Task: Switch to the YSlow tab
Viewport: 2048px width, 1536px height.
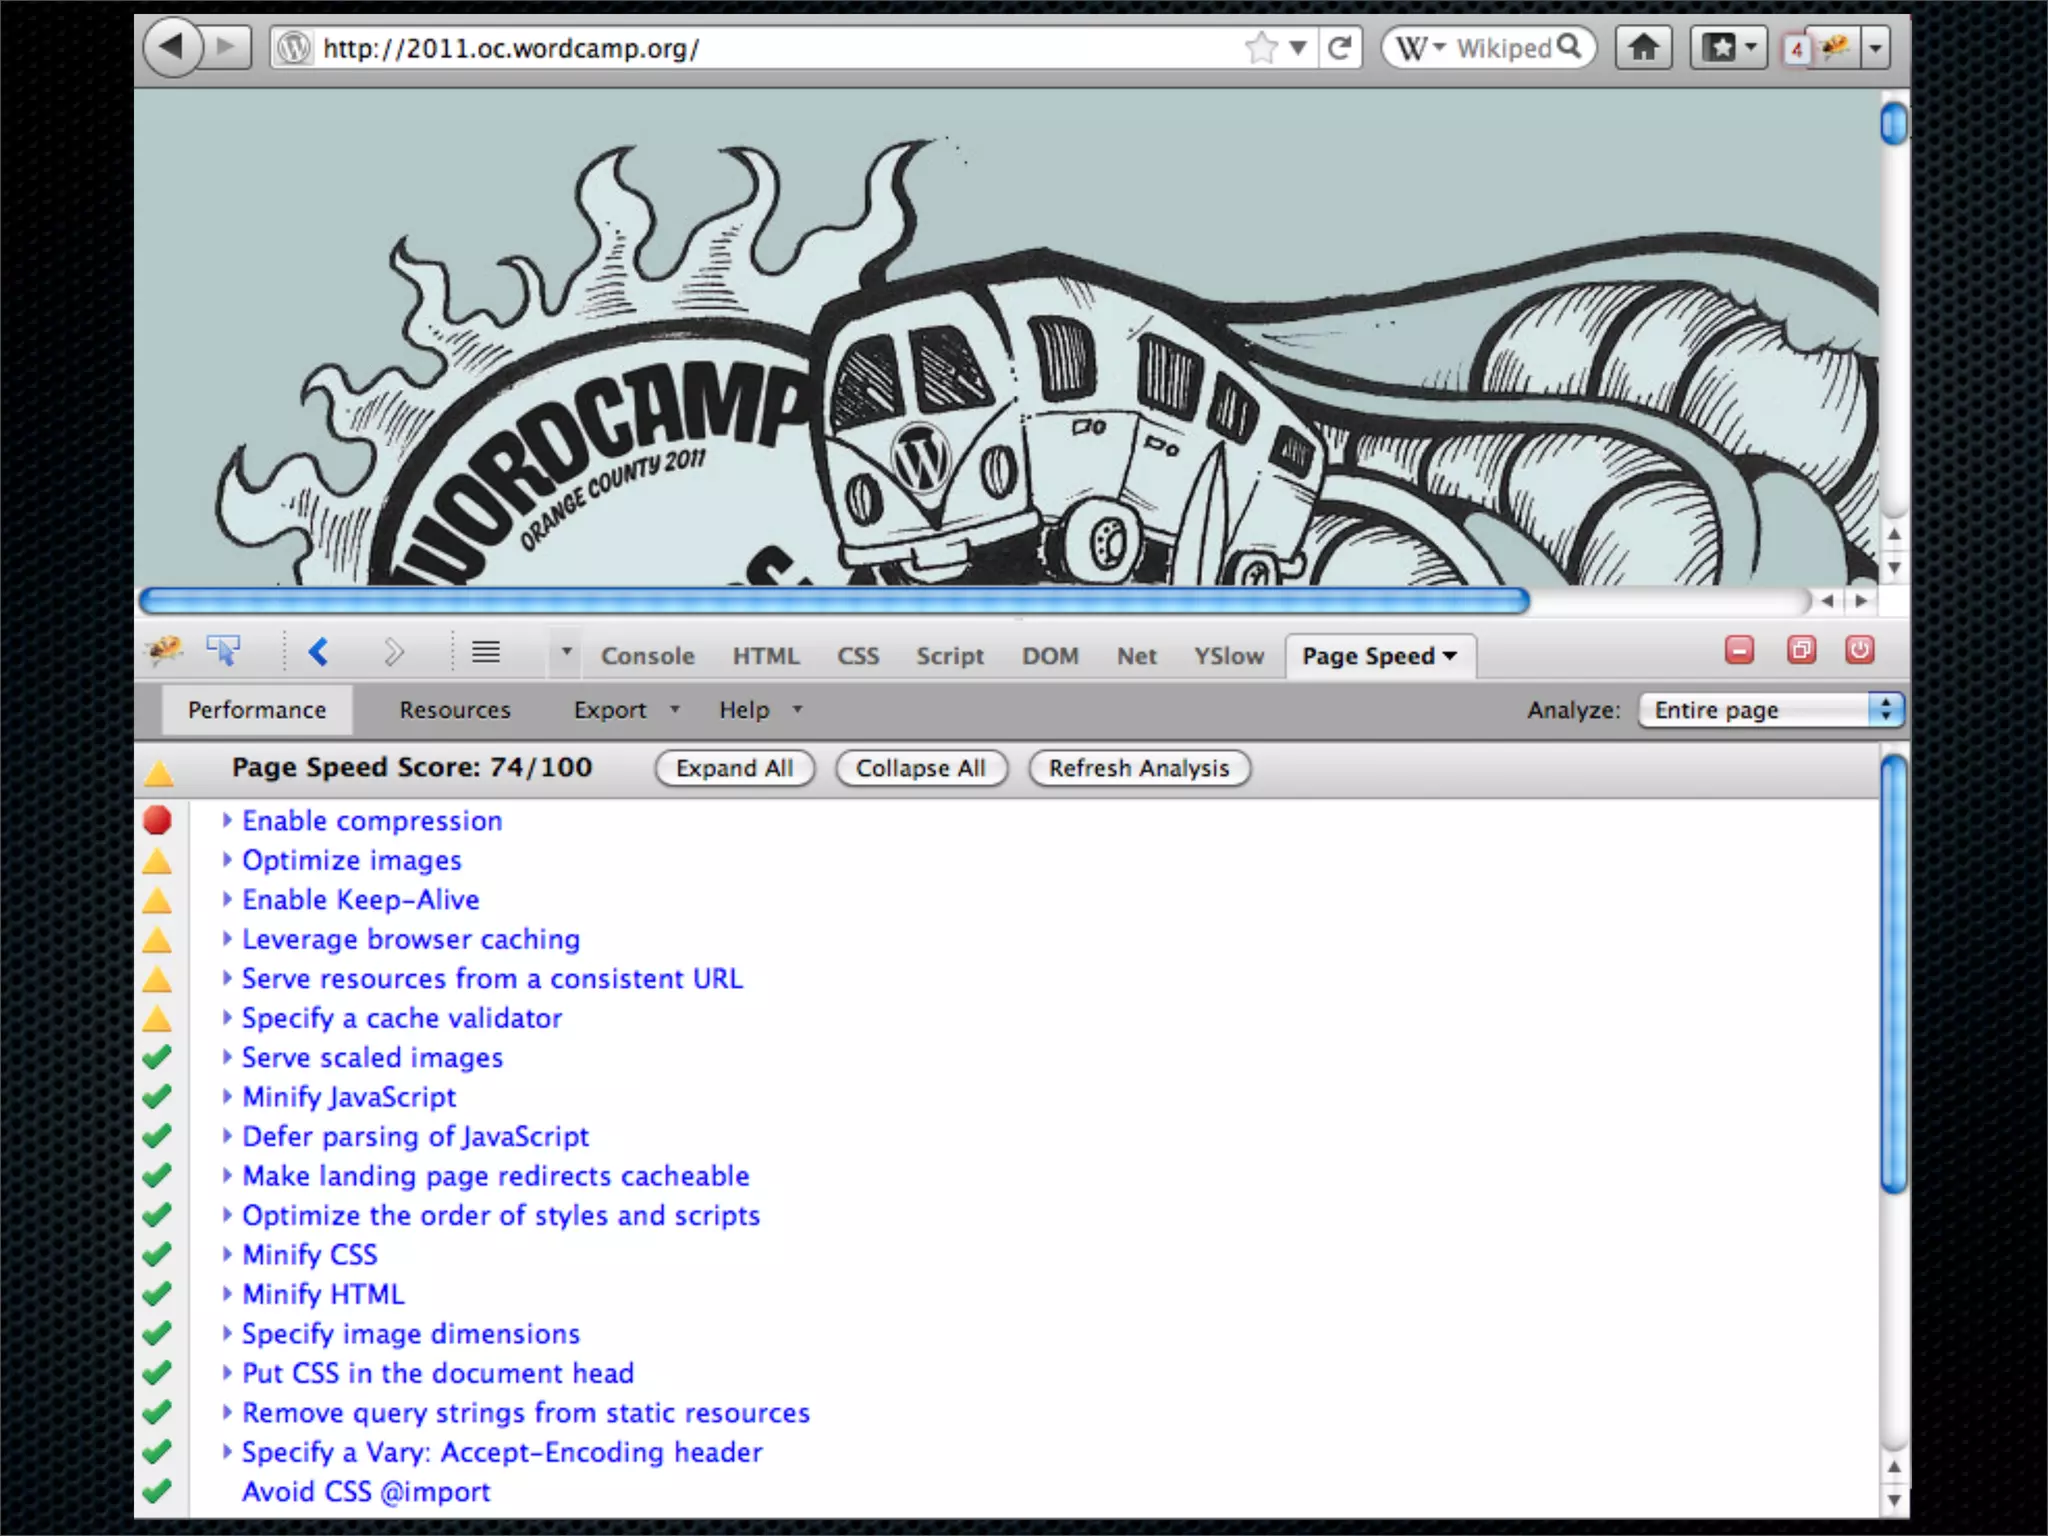Action: (1228, 656)
